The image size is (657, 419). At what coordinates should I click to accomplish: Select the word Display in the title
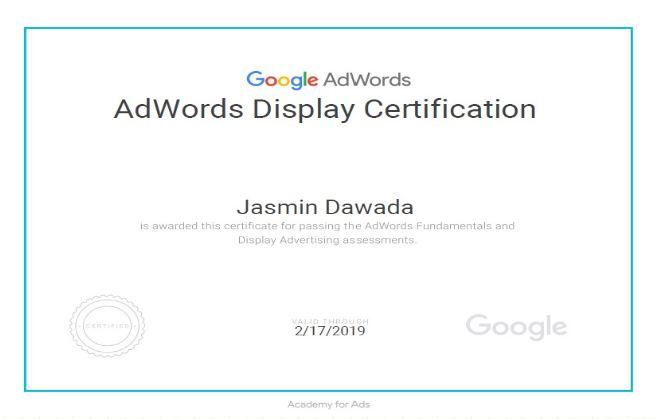299,109
